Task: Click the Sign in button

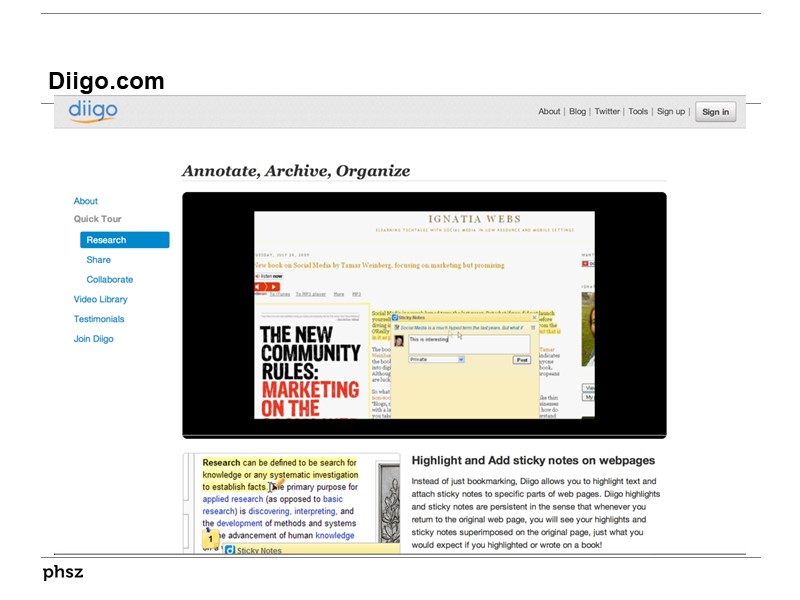Action: pyautogui.click(x=715, y=112)
